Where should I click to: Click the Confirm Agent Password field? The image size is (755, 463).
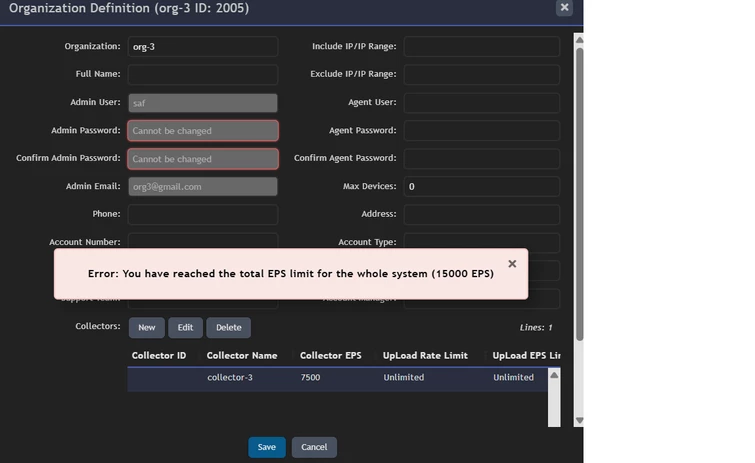point(482,158)
